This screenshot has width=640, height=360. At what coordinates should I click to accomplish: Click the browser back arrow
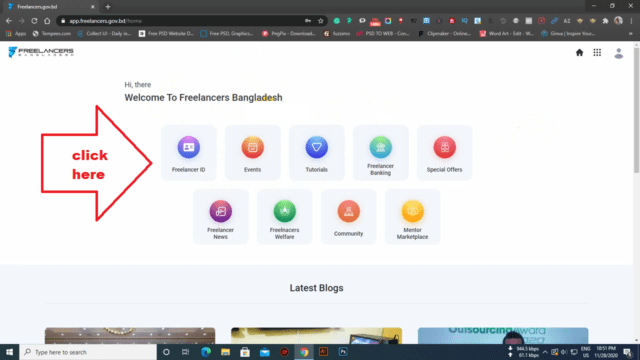tap(9, 21)
